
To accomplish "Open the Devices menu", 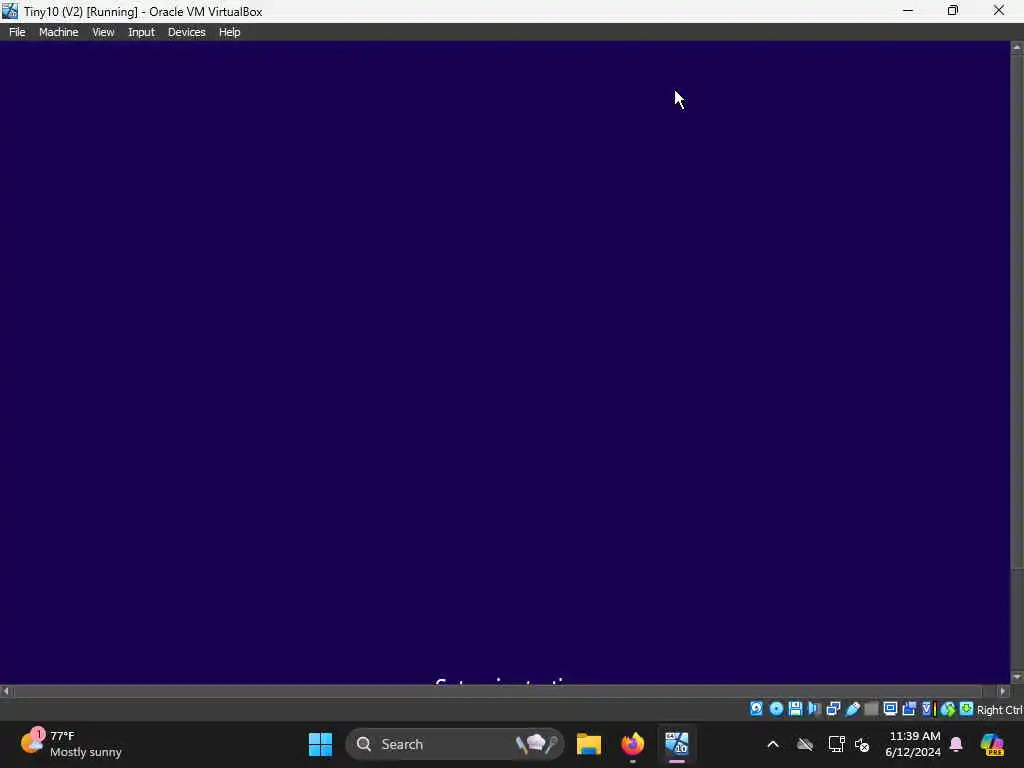I will pyautogui.click(x=186, y=32).
